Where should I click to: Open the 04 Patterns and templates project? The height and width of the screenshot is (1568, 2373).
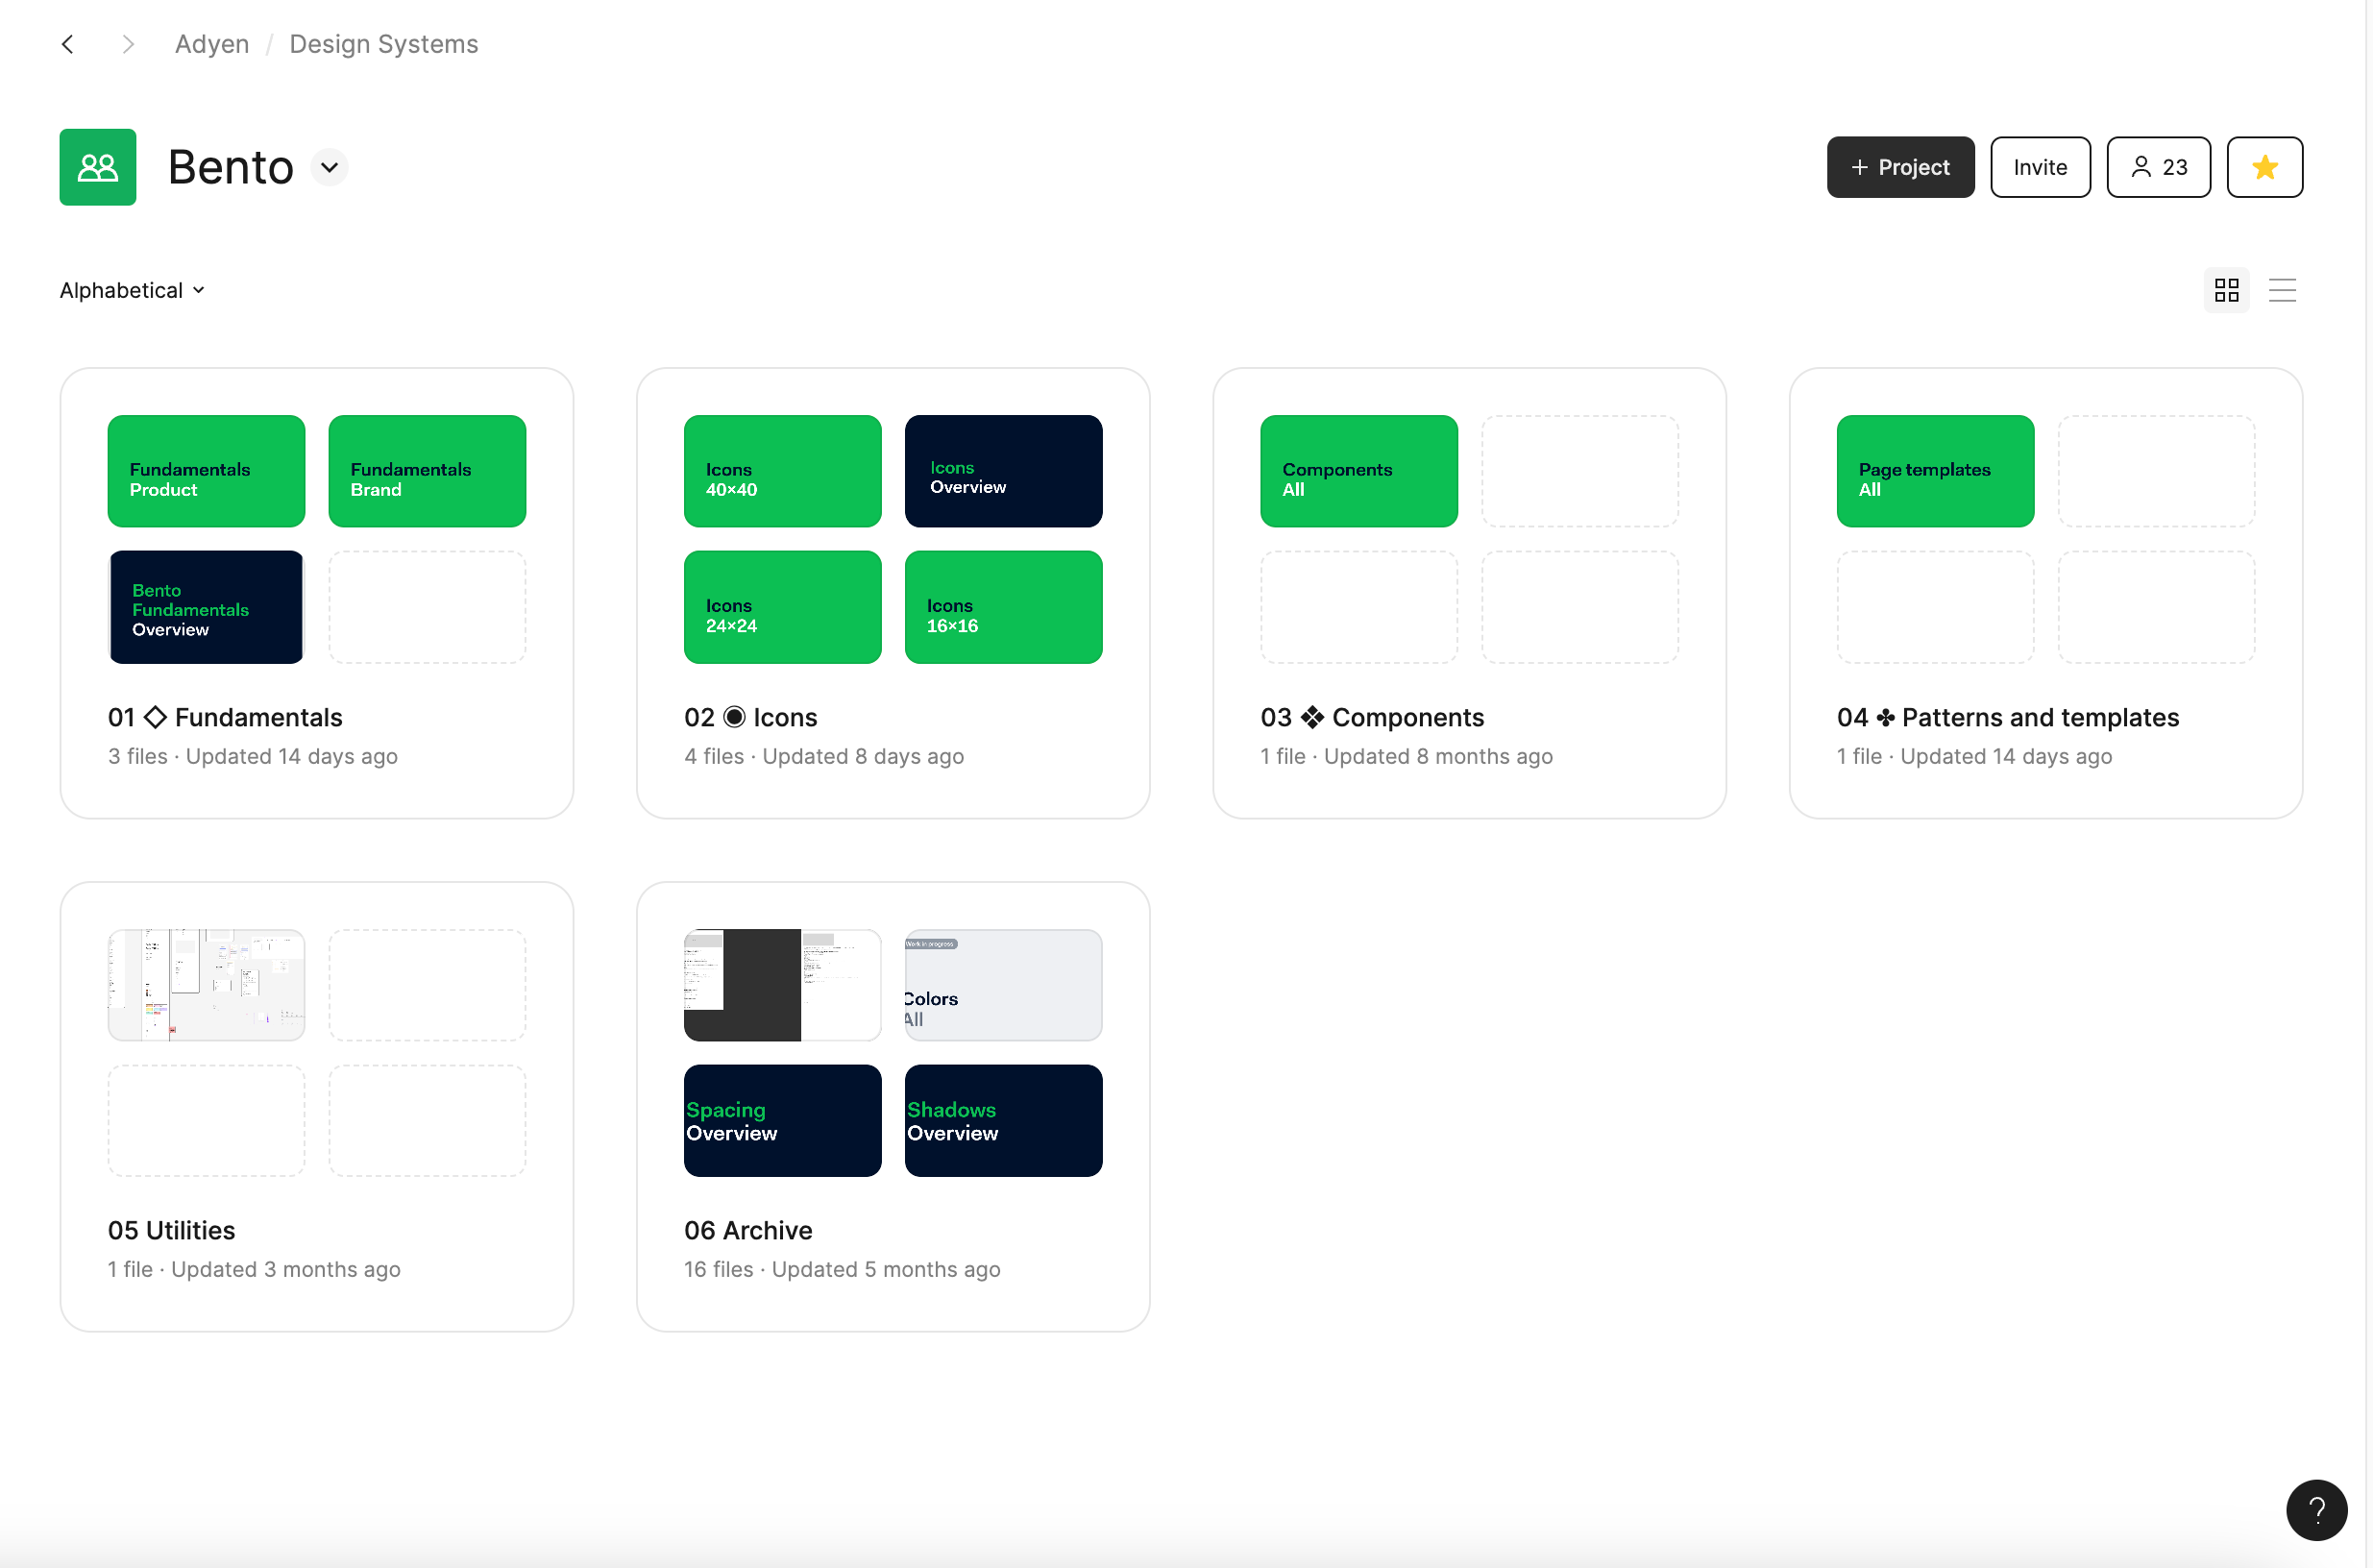click(x=2007, y=717)
